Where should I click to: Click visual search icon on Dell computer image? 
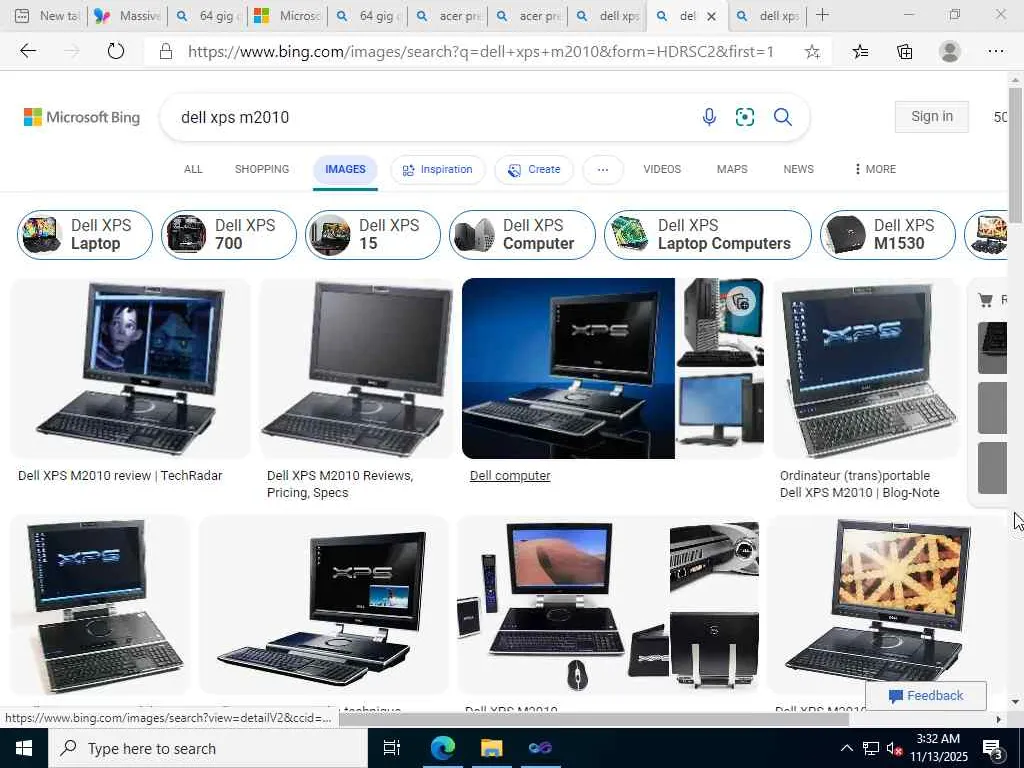point(741,302)
